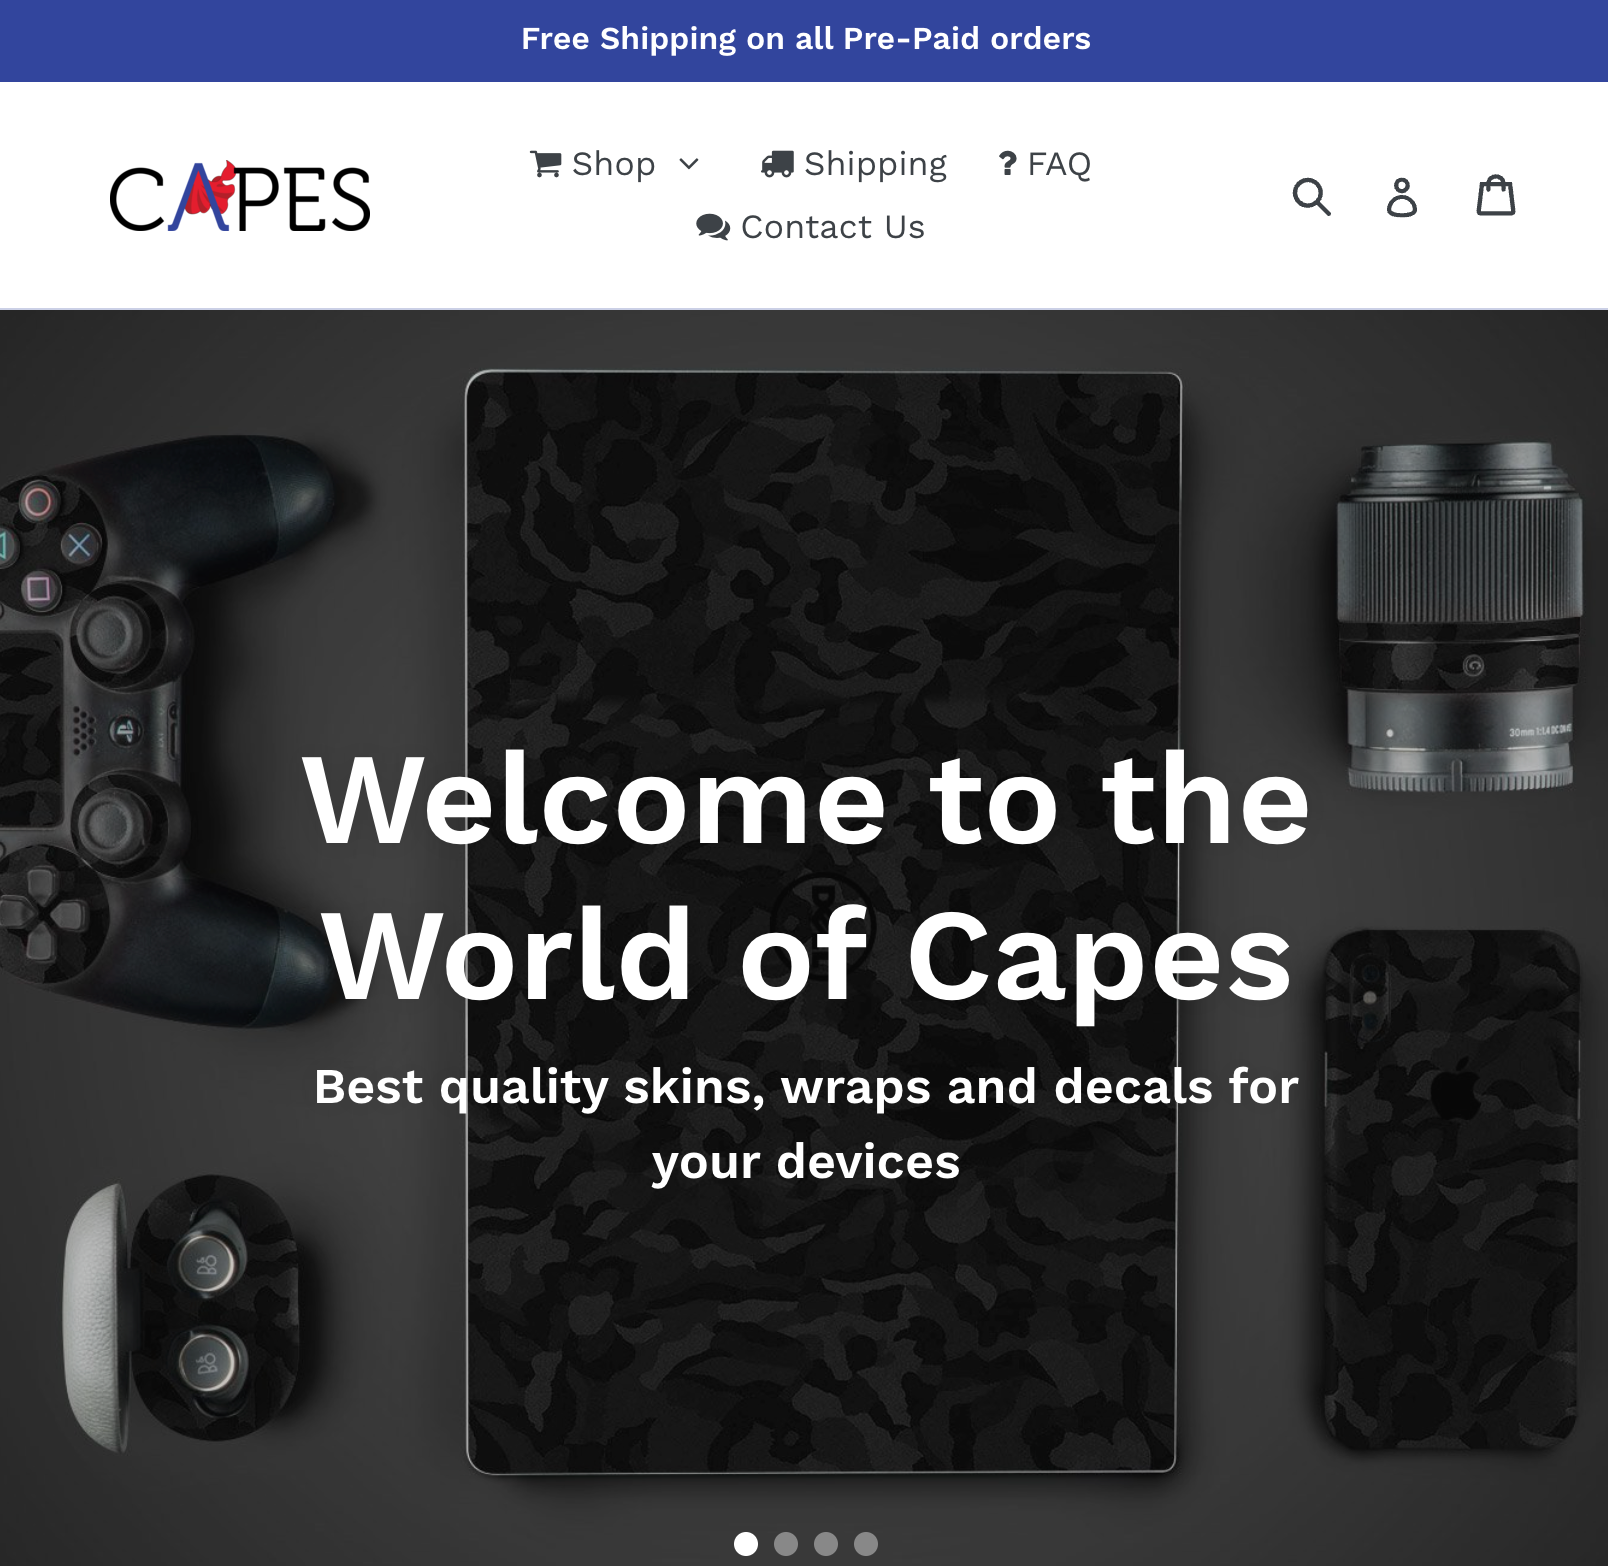This screenshot has height=1566, width=1608.
Task: Click the camo tablet skin hero image
Action: click(x=822, y=922)
